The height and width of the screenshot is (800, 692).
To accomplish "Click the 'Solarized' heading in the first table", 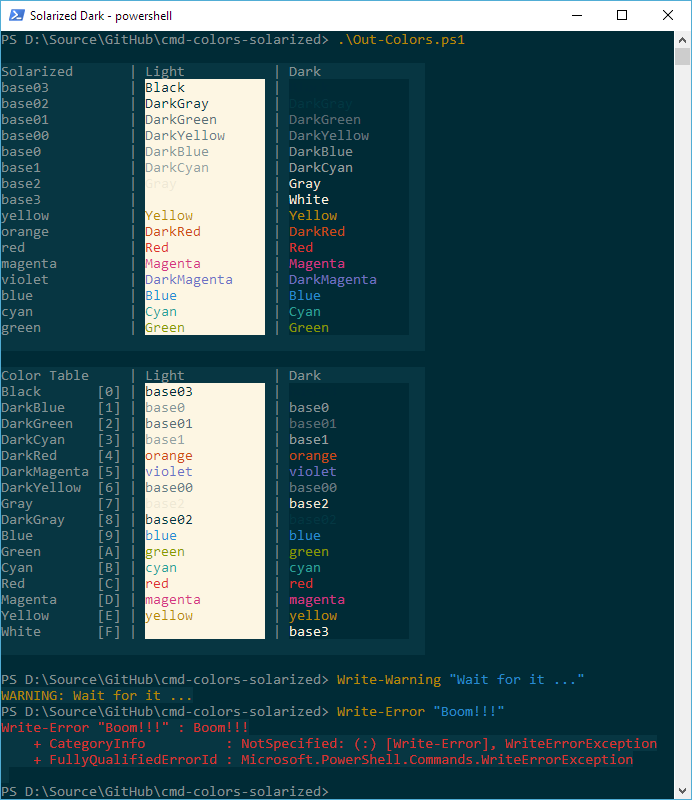I will [x=37, y=71].
